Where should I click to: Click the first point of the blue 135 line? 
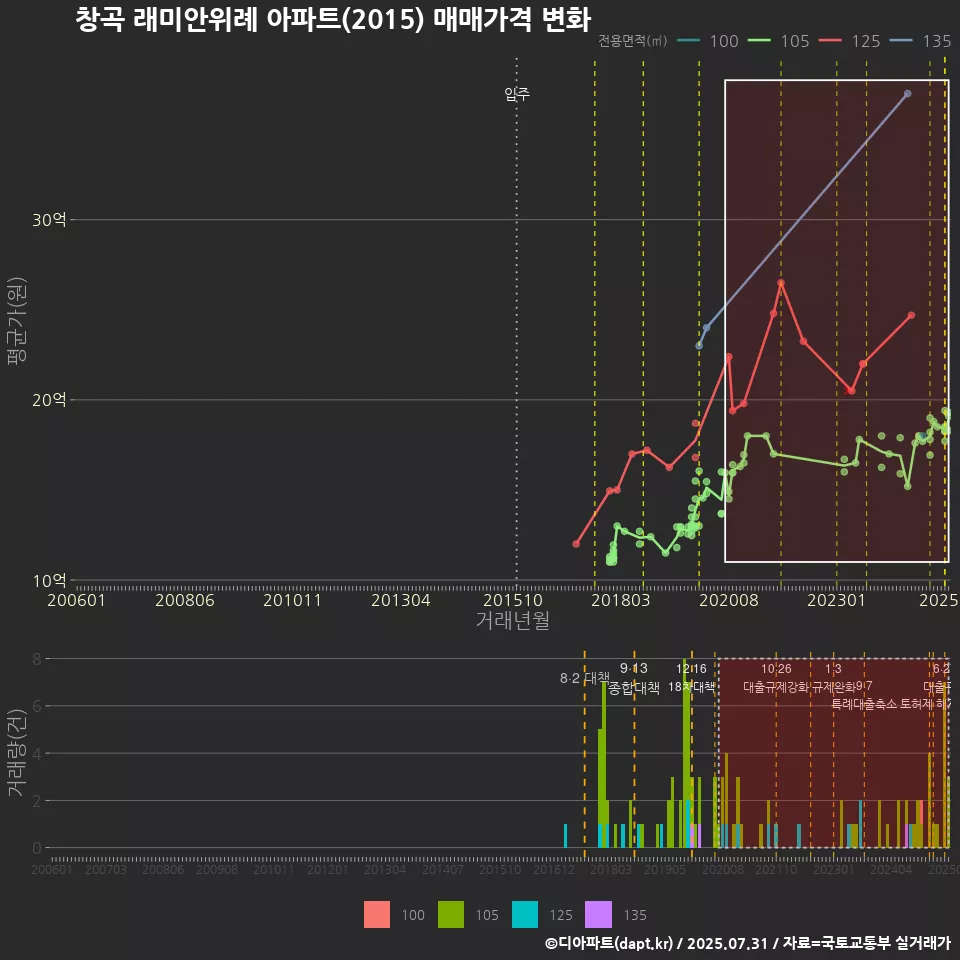(699, 346)
